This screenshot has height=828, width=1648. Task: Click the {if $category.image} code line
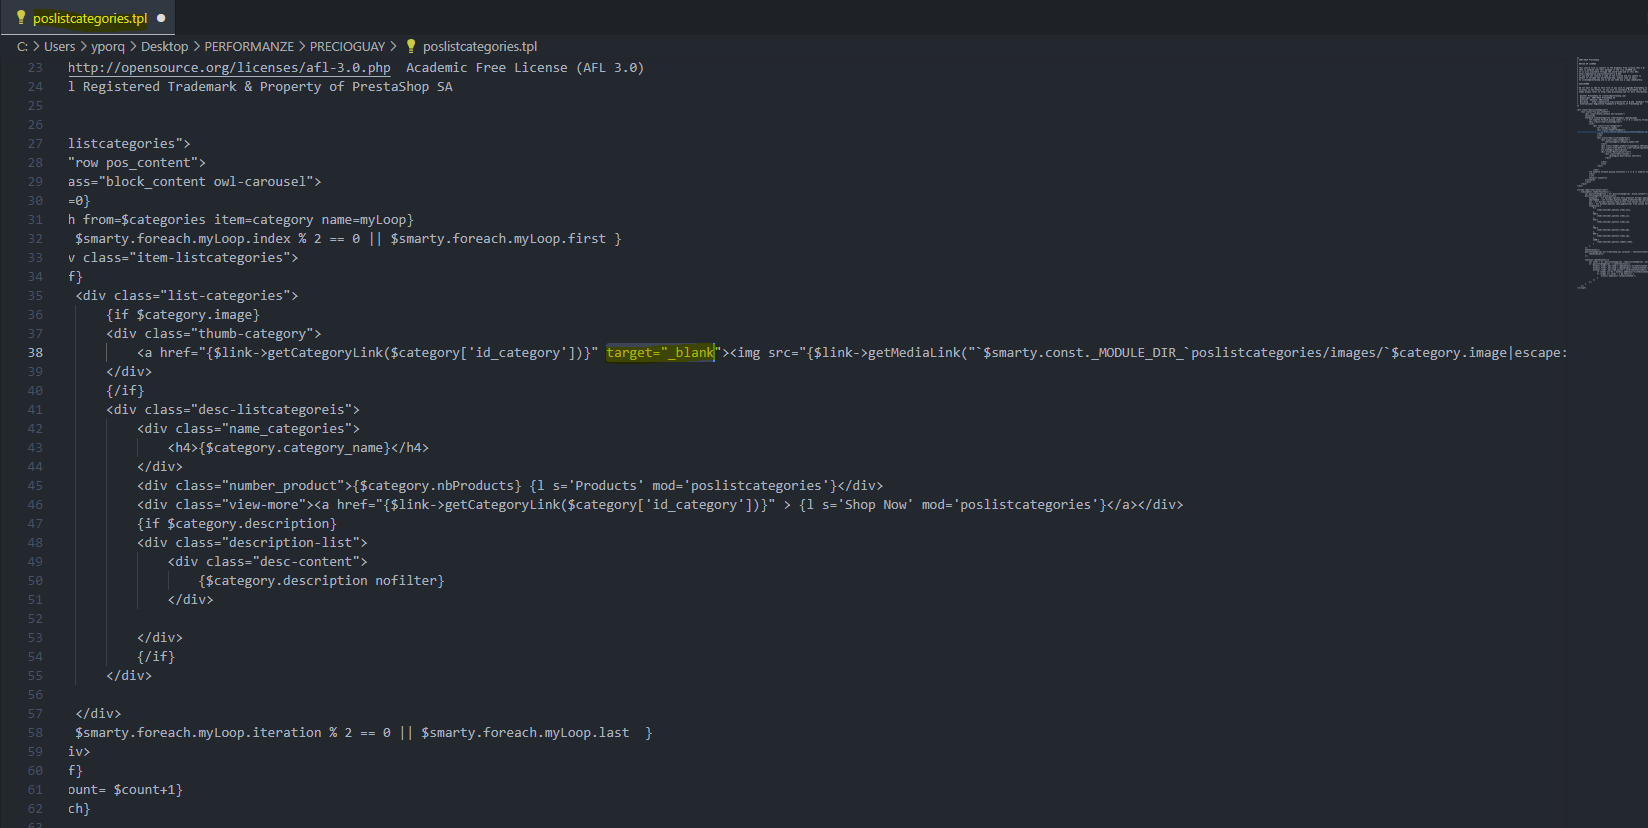pyautogui.click(x=183, y=315)
